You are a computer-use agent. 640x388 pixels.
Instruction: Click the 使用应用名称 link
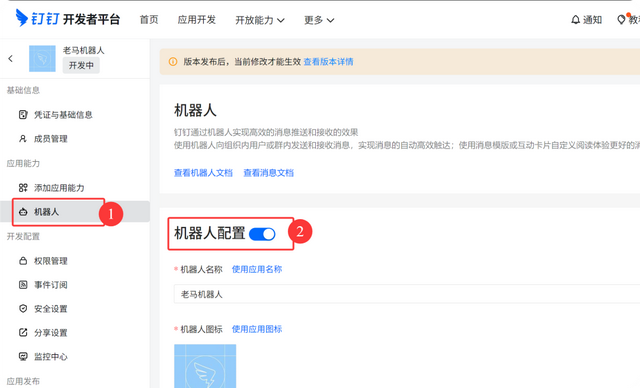(257, 269)
